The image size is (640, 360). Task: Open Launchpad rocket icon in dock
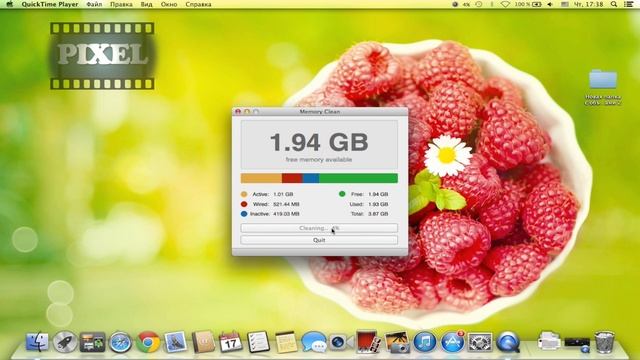[64, 342]
